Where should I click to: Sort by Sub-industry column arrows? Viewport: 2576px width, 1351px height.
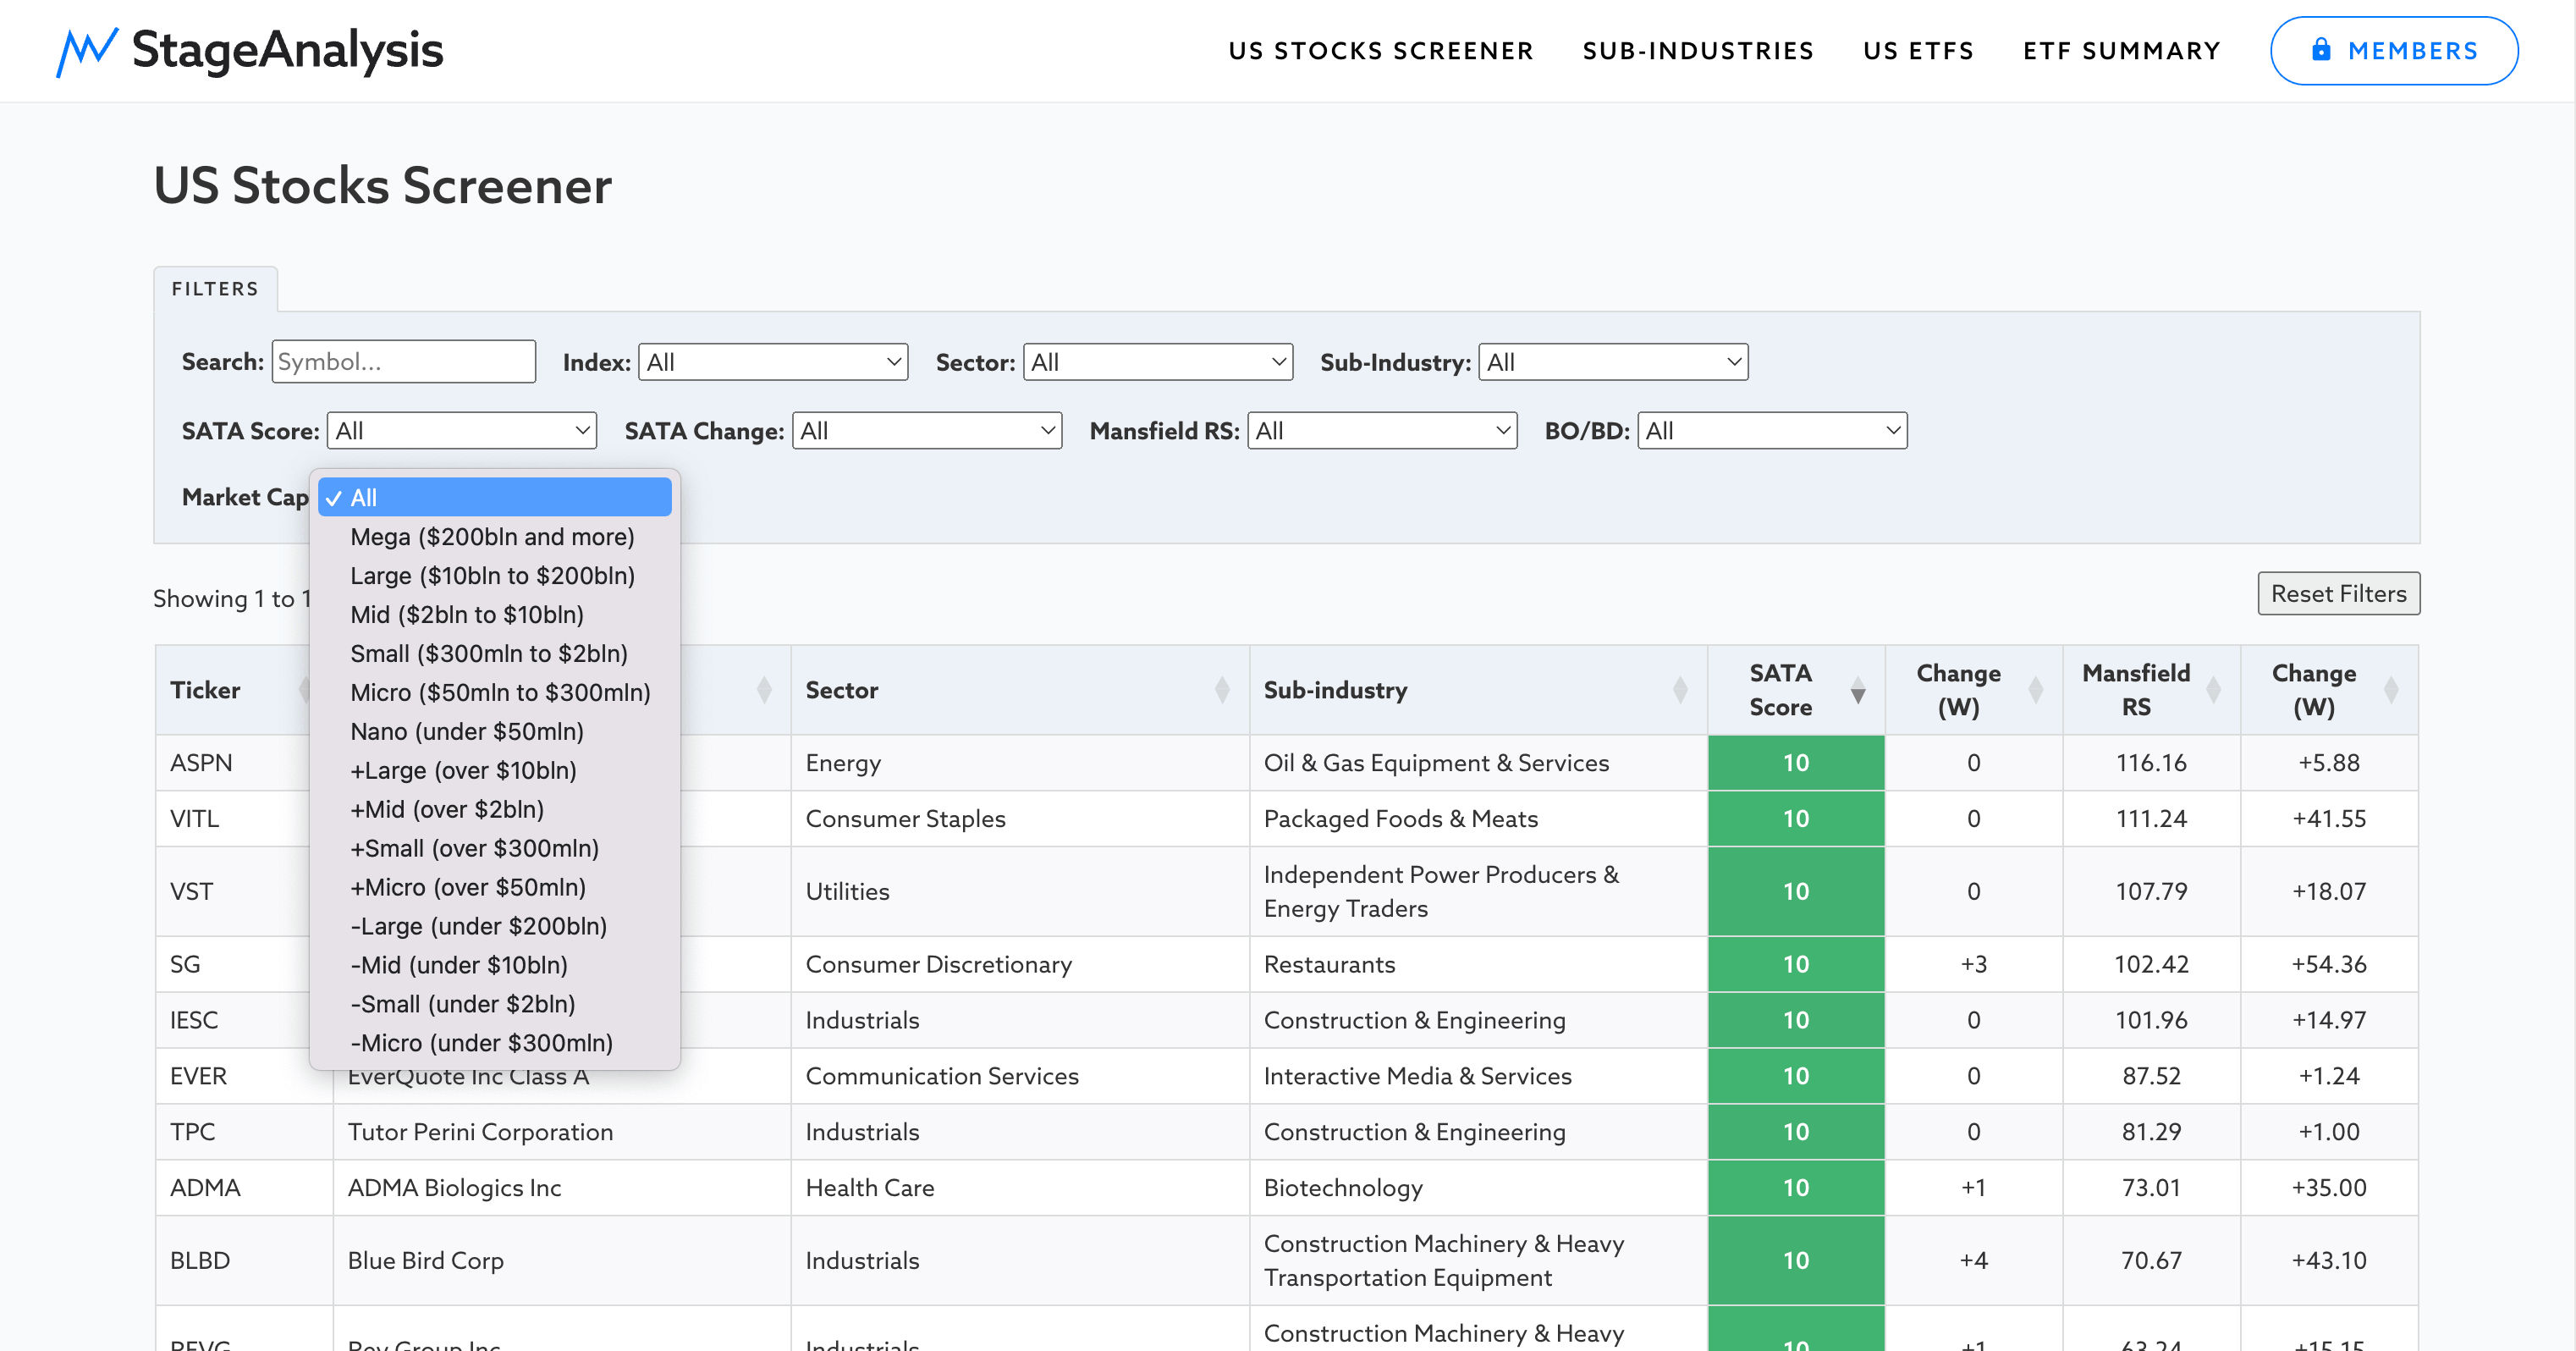(x=1680, y=690)
